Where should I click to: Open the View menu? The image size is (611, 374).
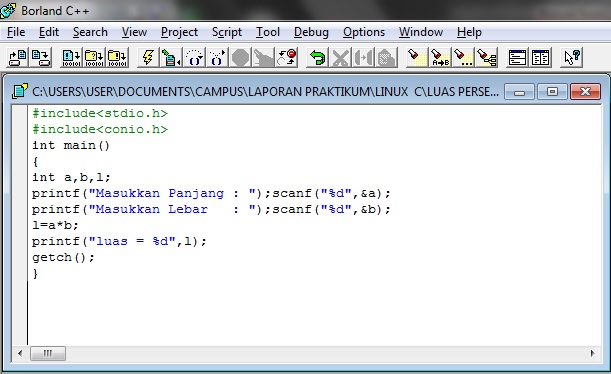[x=134, y=32]
